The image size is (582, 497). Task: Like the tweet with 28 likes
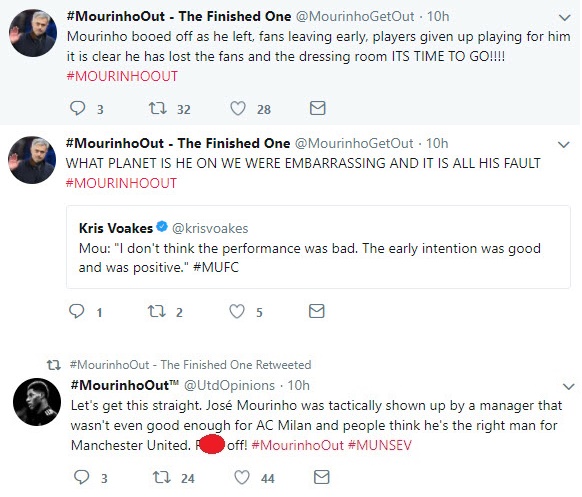tap(238, 108)
